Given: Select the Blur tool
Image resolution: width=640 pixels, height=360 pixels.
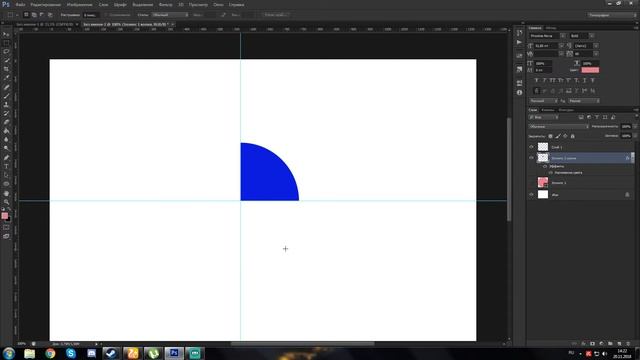Looking at the screenshot, I should pyautogui.click(x=6, y=140).
